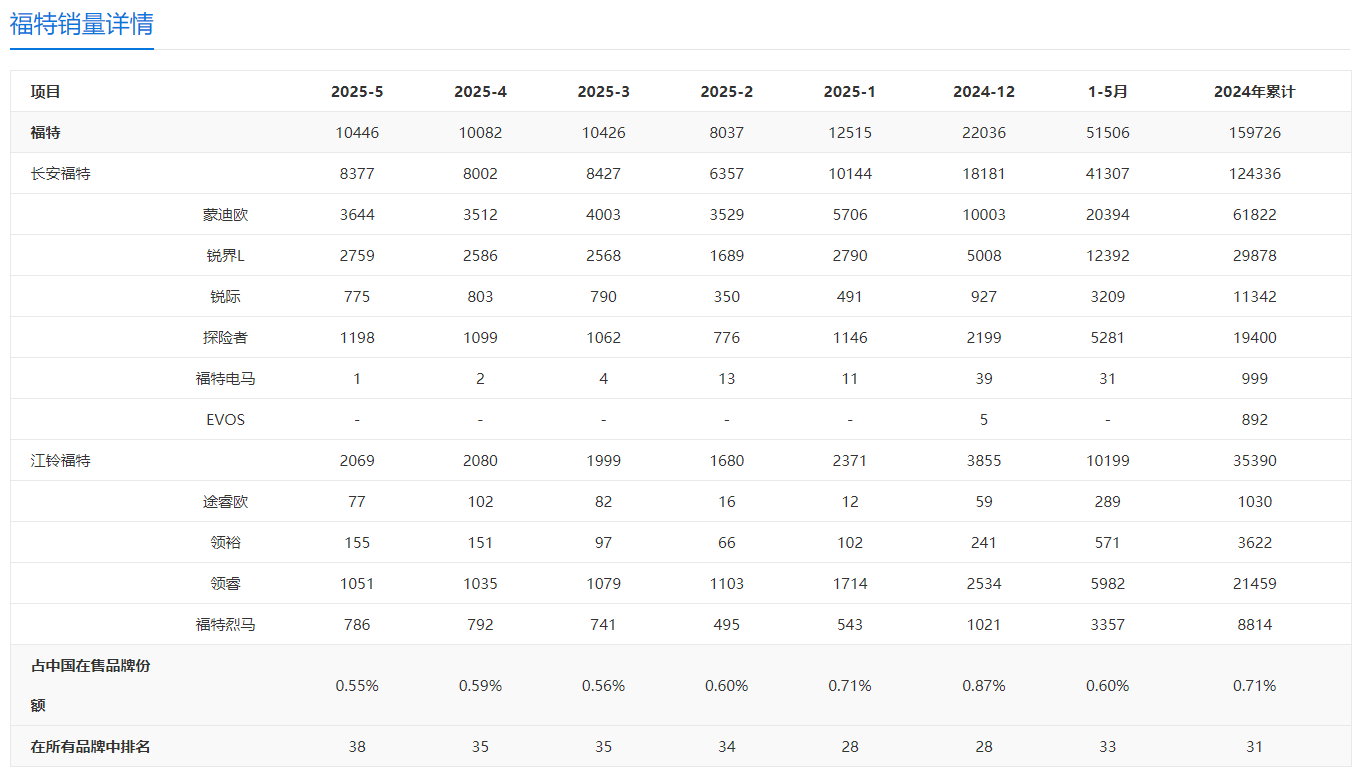1361x778 pixels.
Task: Click the 福特销量详情 heading tab
Action: coord(82,24)
